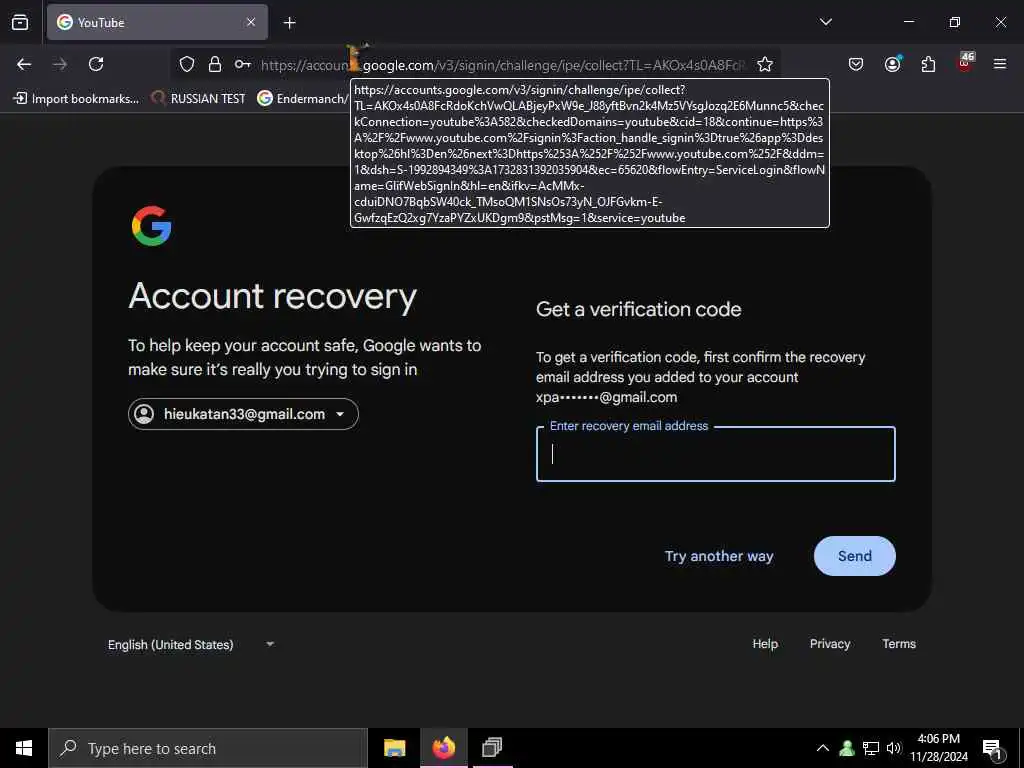The width and height of the screenshot is (1024, 768).
Task: Open the extension icon with 46 badge
Action: click(965, 63)
